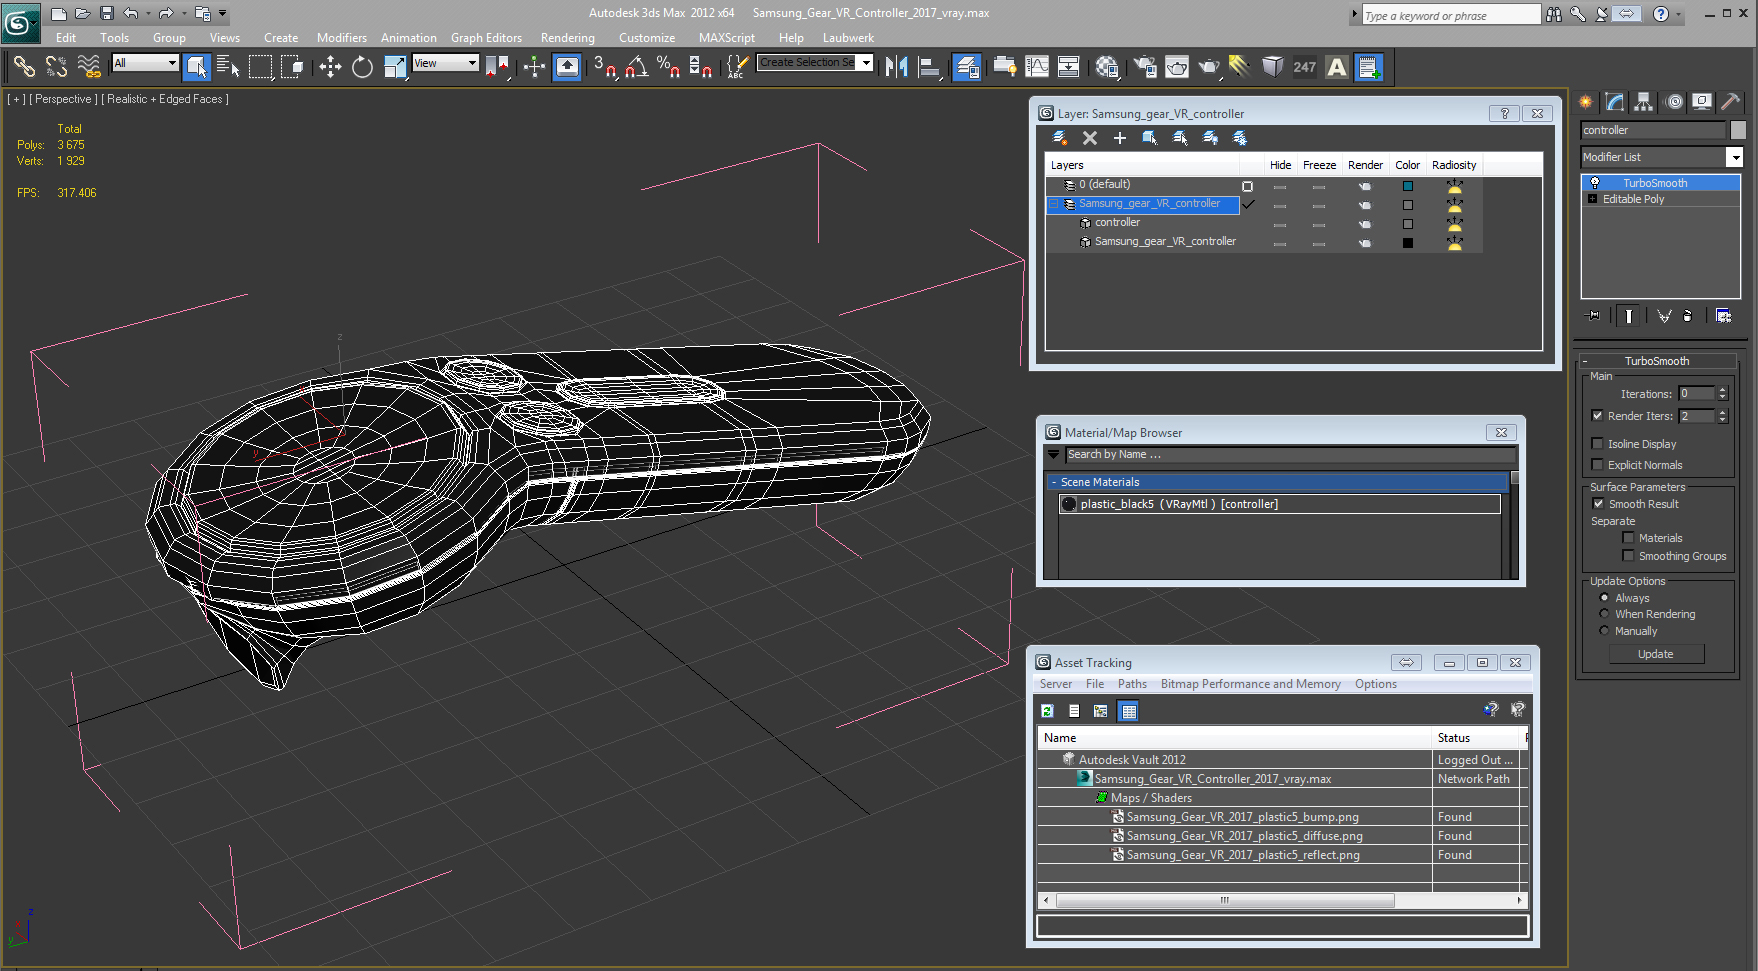
Task: Open the Rendering menu
Action: tap(567, 38)
